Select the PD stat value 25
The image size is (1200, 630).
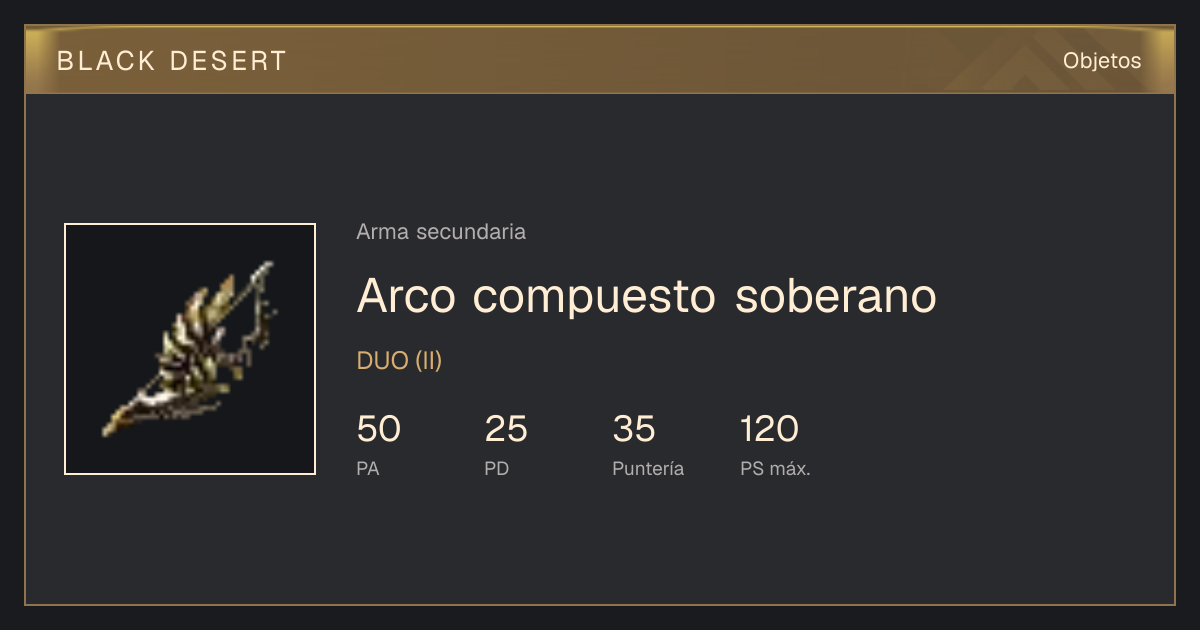point(506,429)
